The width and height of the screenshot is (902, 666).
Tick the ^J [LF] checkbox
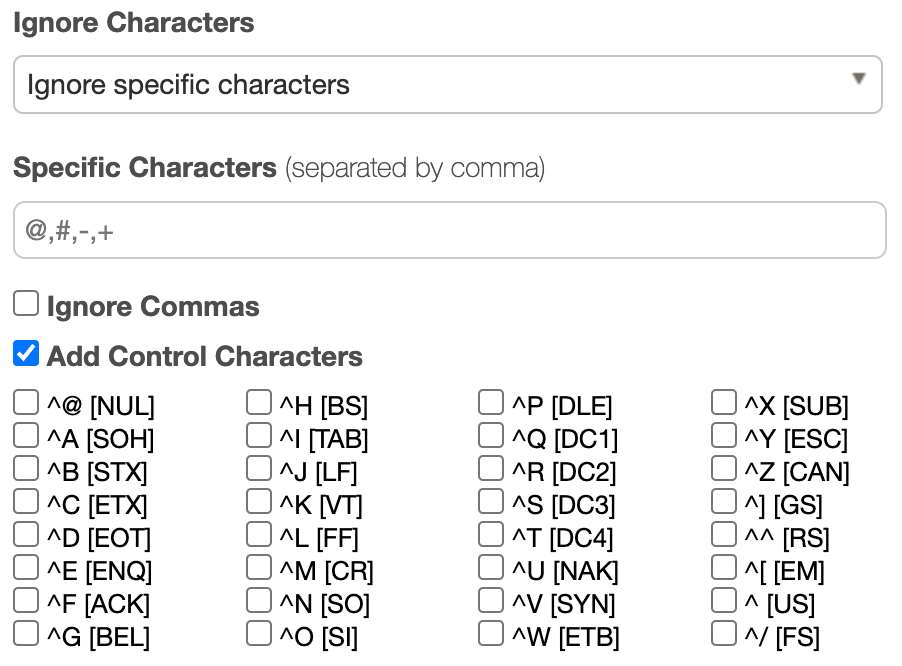point(259,469)
